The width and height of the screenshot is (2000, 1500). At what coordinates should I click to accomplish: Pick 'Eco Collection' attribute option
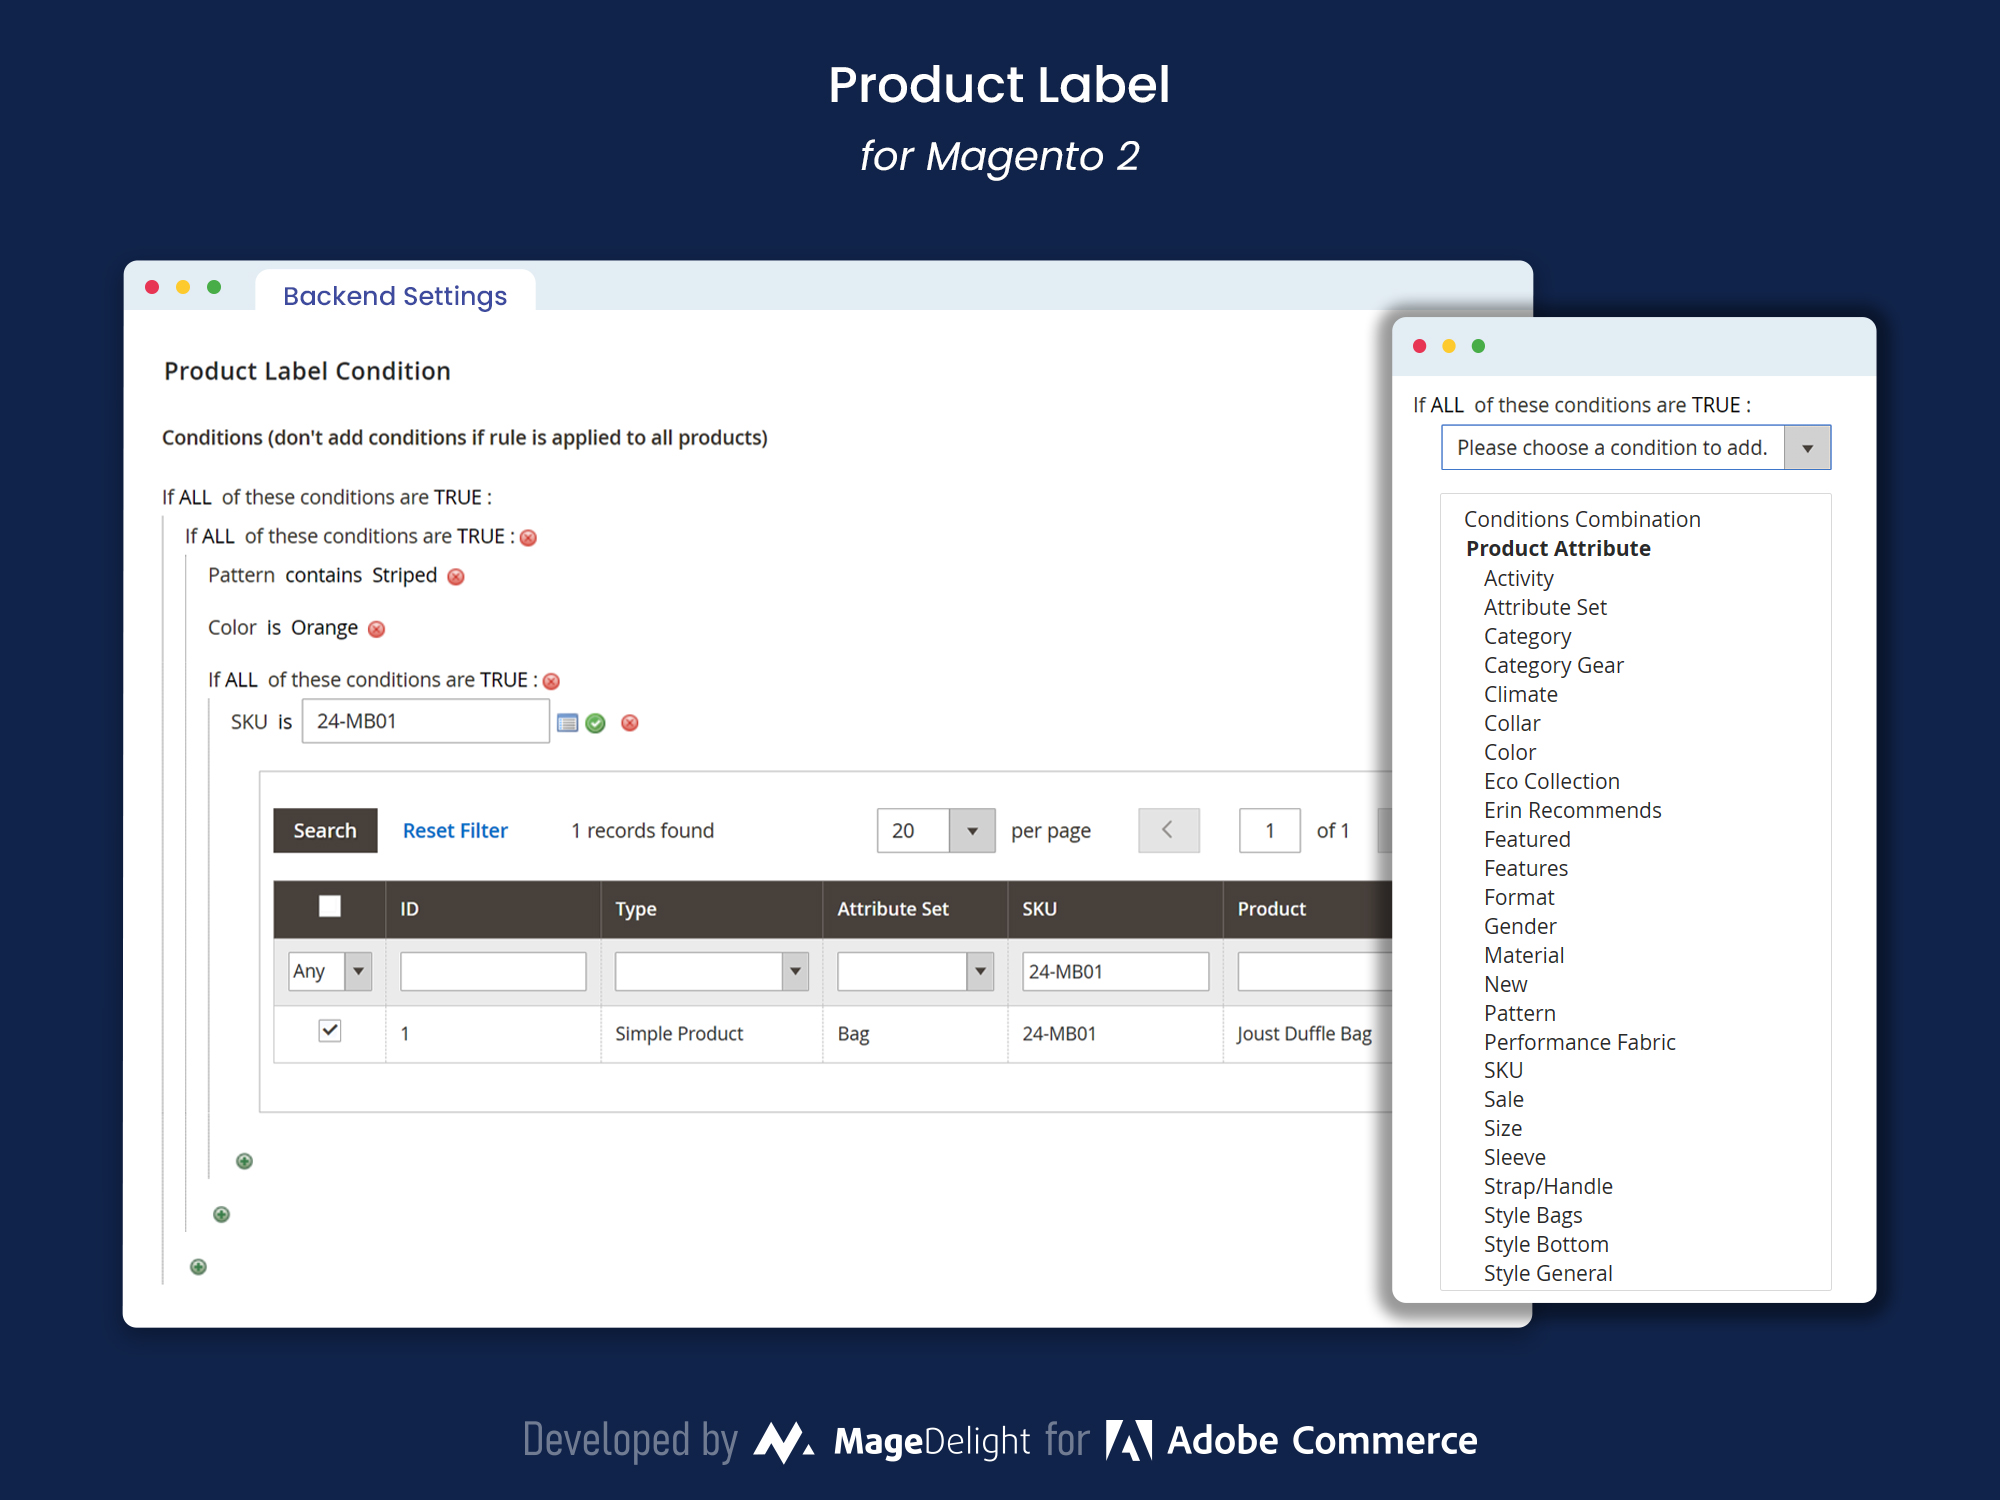click(x=1551, y=781)
